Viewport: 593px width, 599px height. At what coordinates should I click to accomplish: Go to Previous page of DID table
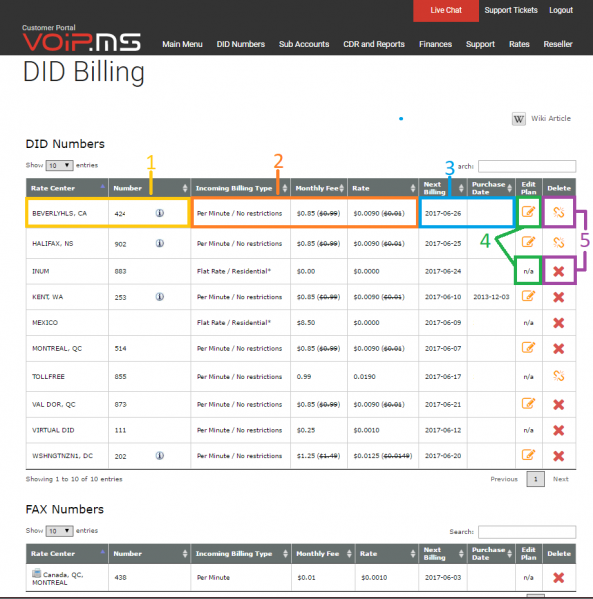pos(504,479)
